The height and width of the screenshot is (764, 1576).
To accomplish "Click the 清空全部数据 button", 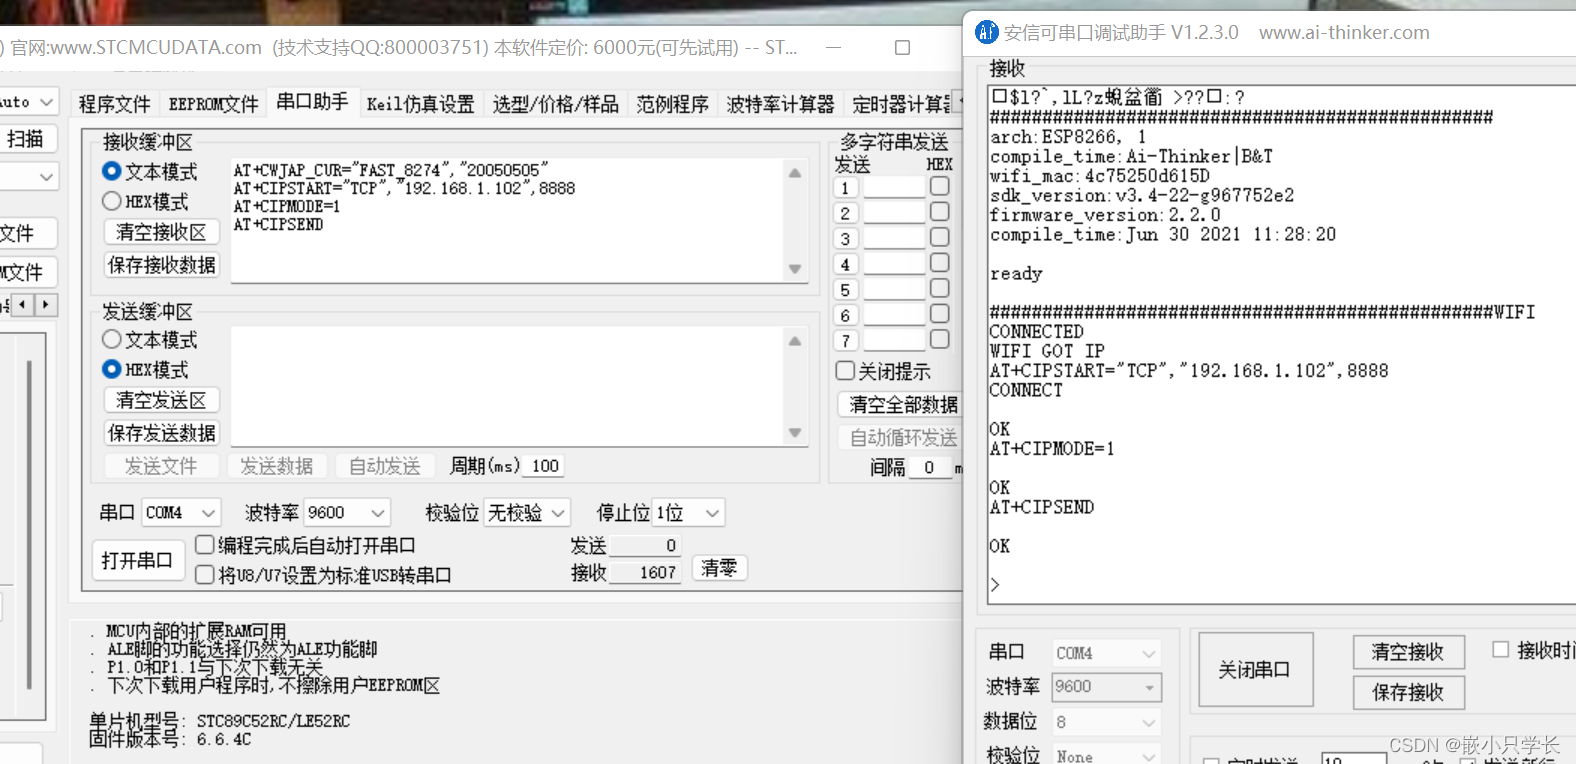I will (898, 404).
